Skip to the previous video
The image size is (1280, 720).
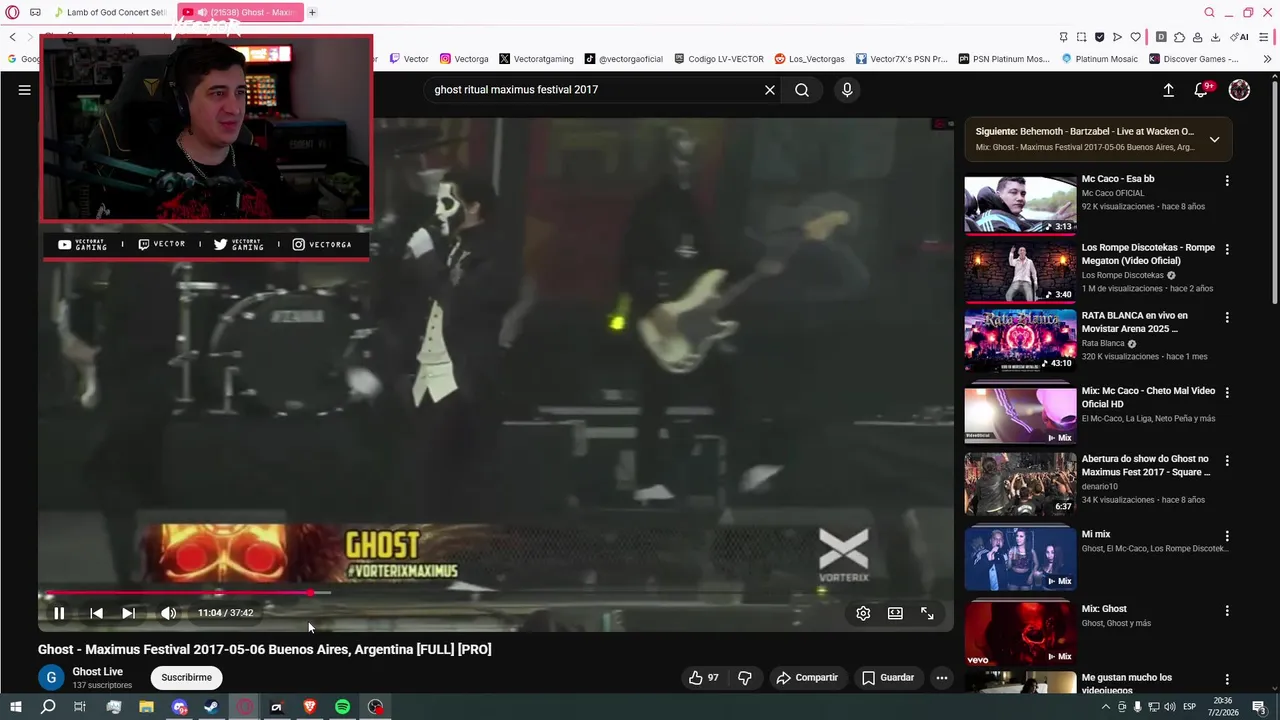coord(96,613)
